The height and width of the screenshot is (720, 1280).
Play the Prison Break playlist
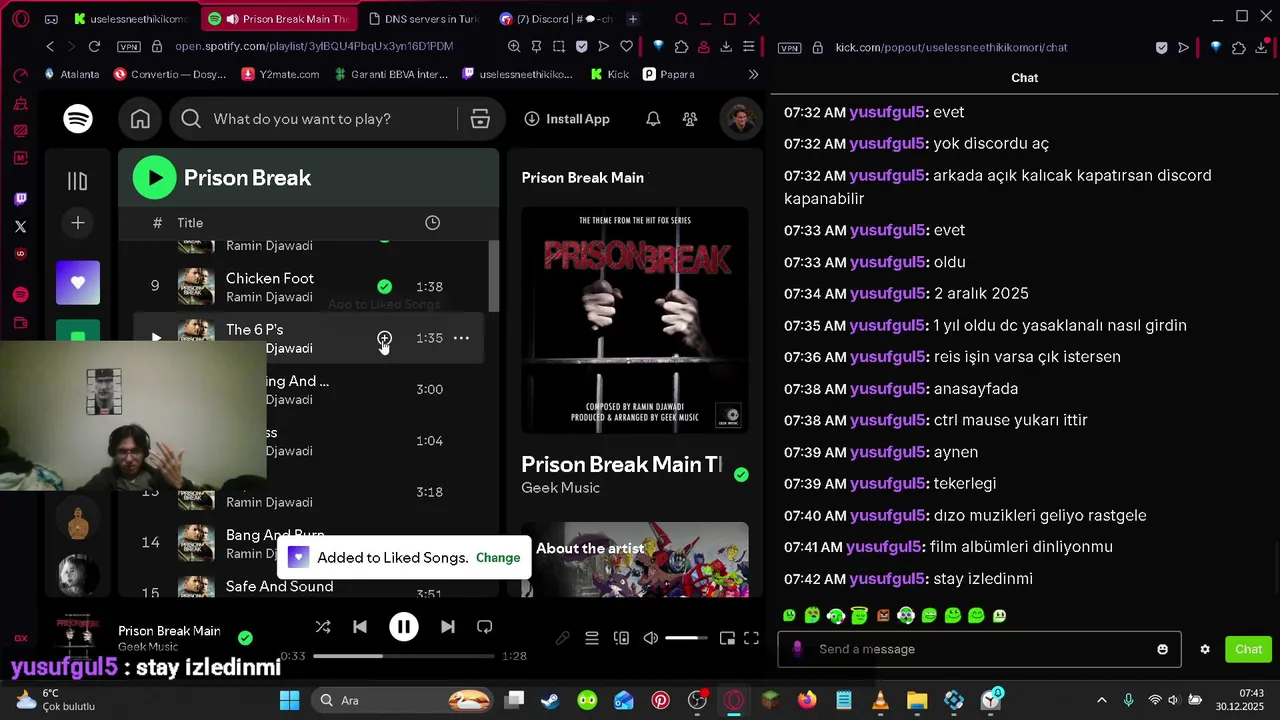154,178
